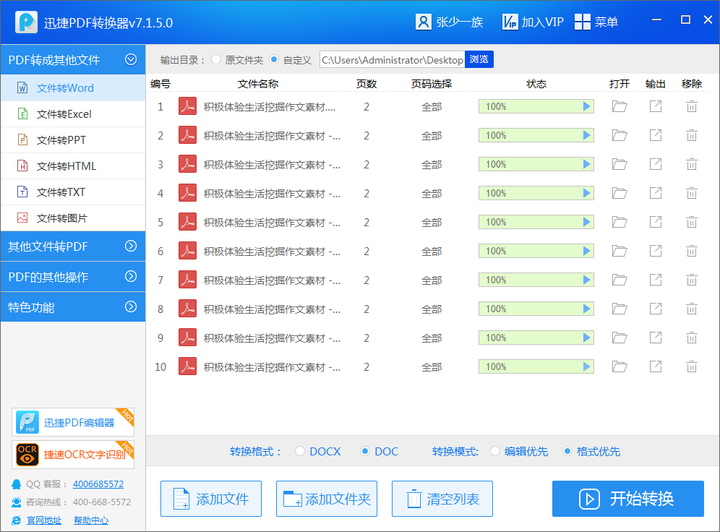Click the 开始转换 button
The height and width of the screenshot is (532, 720).
(628, 498)
